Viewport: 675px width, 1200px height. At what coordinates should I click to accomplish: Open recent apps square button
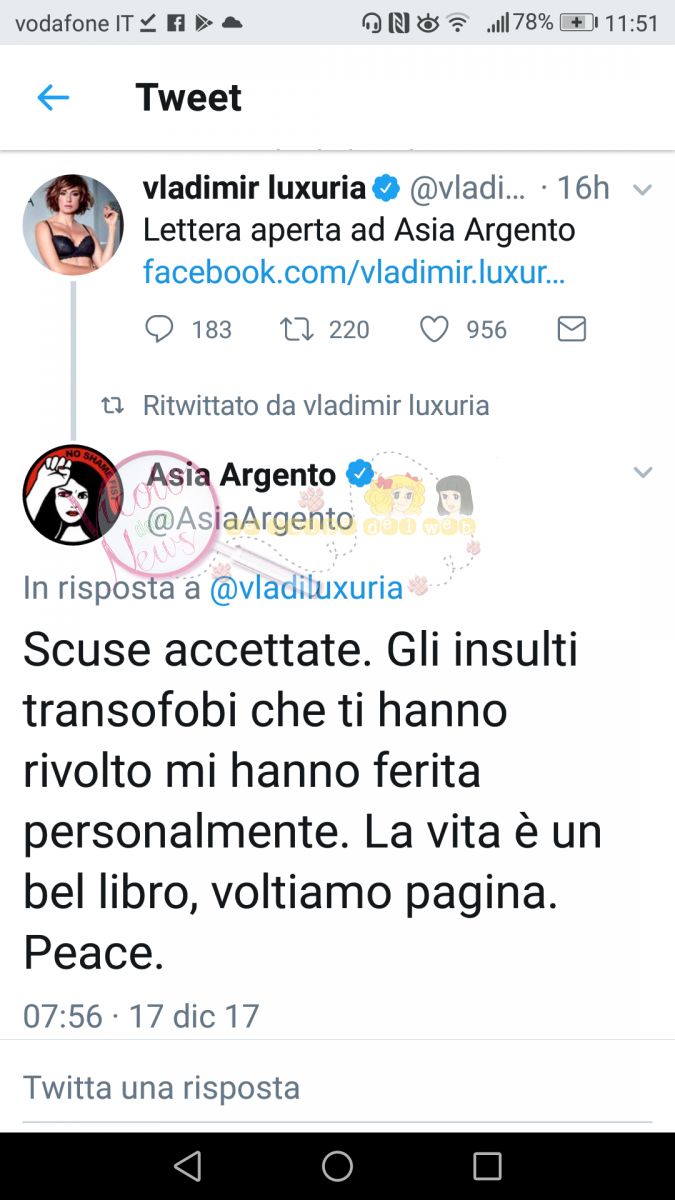487,1166
